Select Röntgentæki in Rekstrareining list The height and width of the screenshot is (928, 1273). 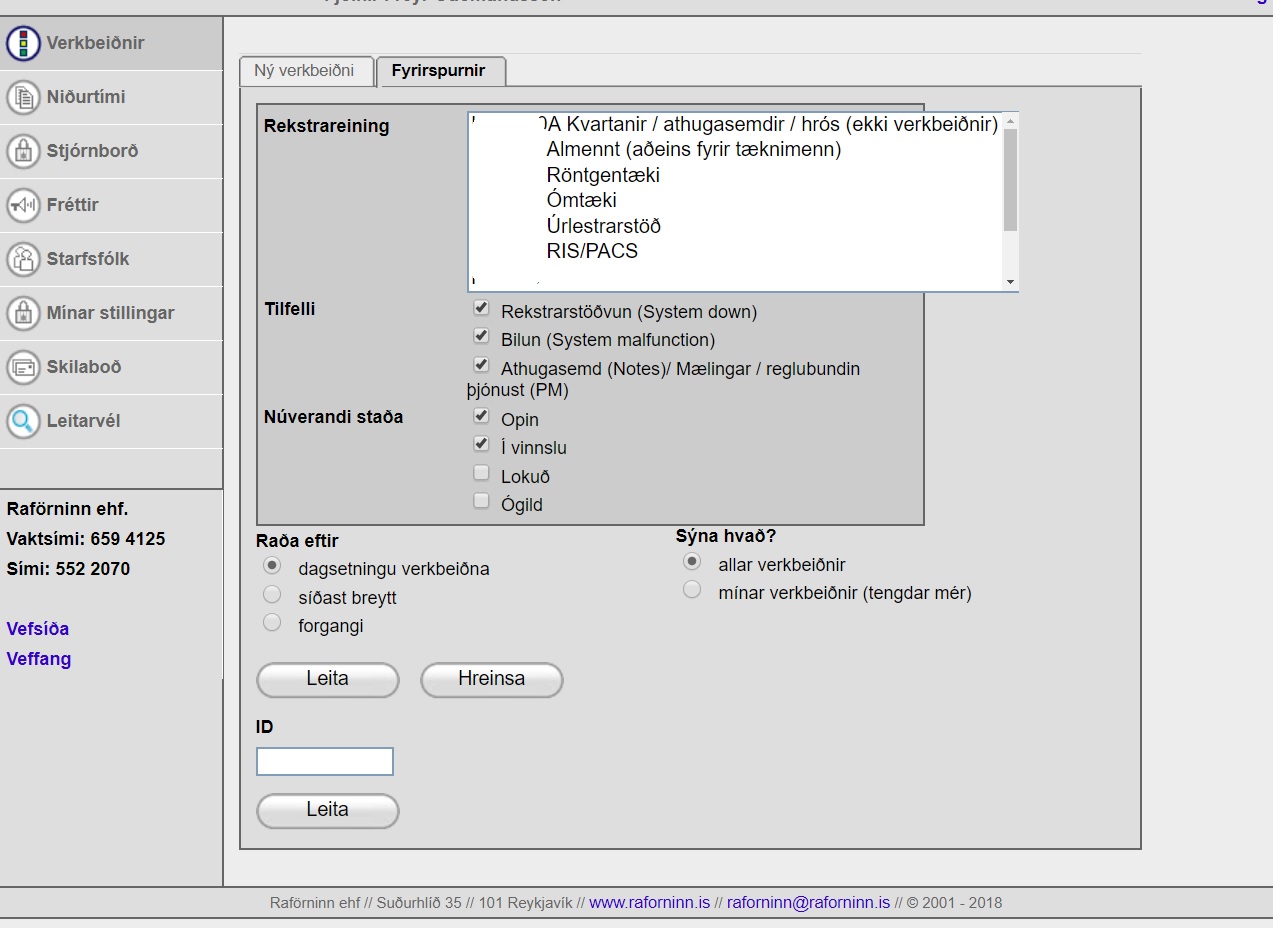(603, 175)
